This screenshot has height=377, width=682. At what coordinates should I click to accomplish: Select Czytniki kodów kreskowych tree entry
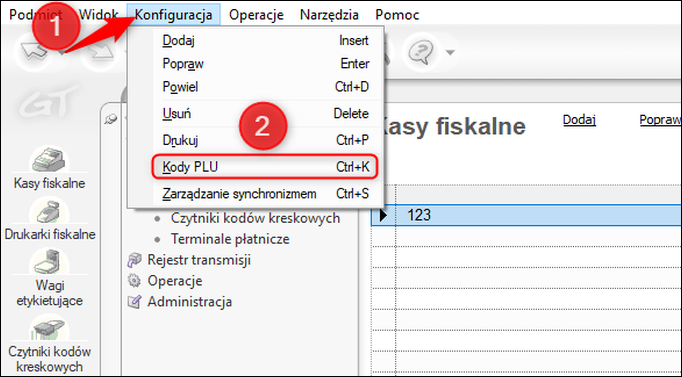click(x=255, y=218)
